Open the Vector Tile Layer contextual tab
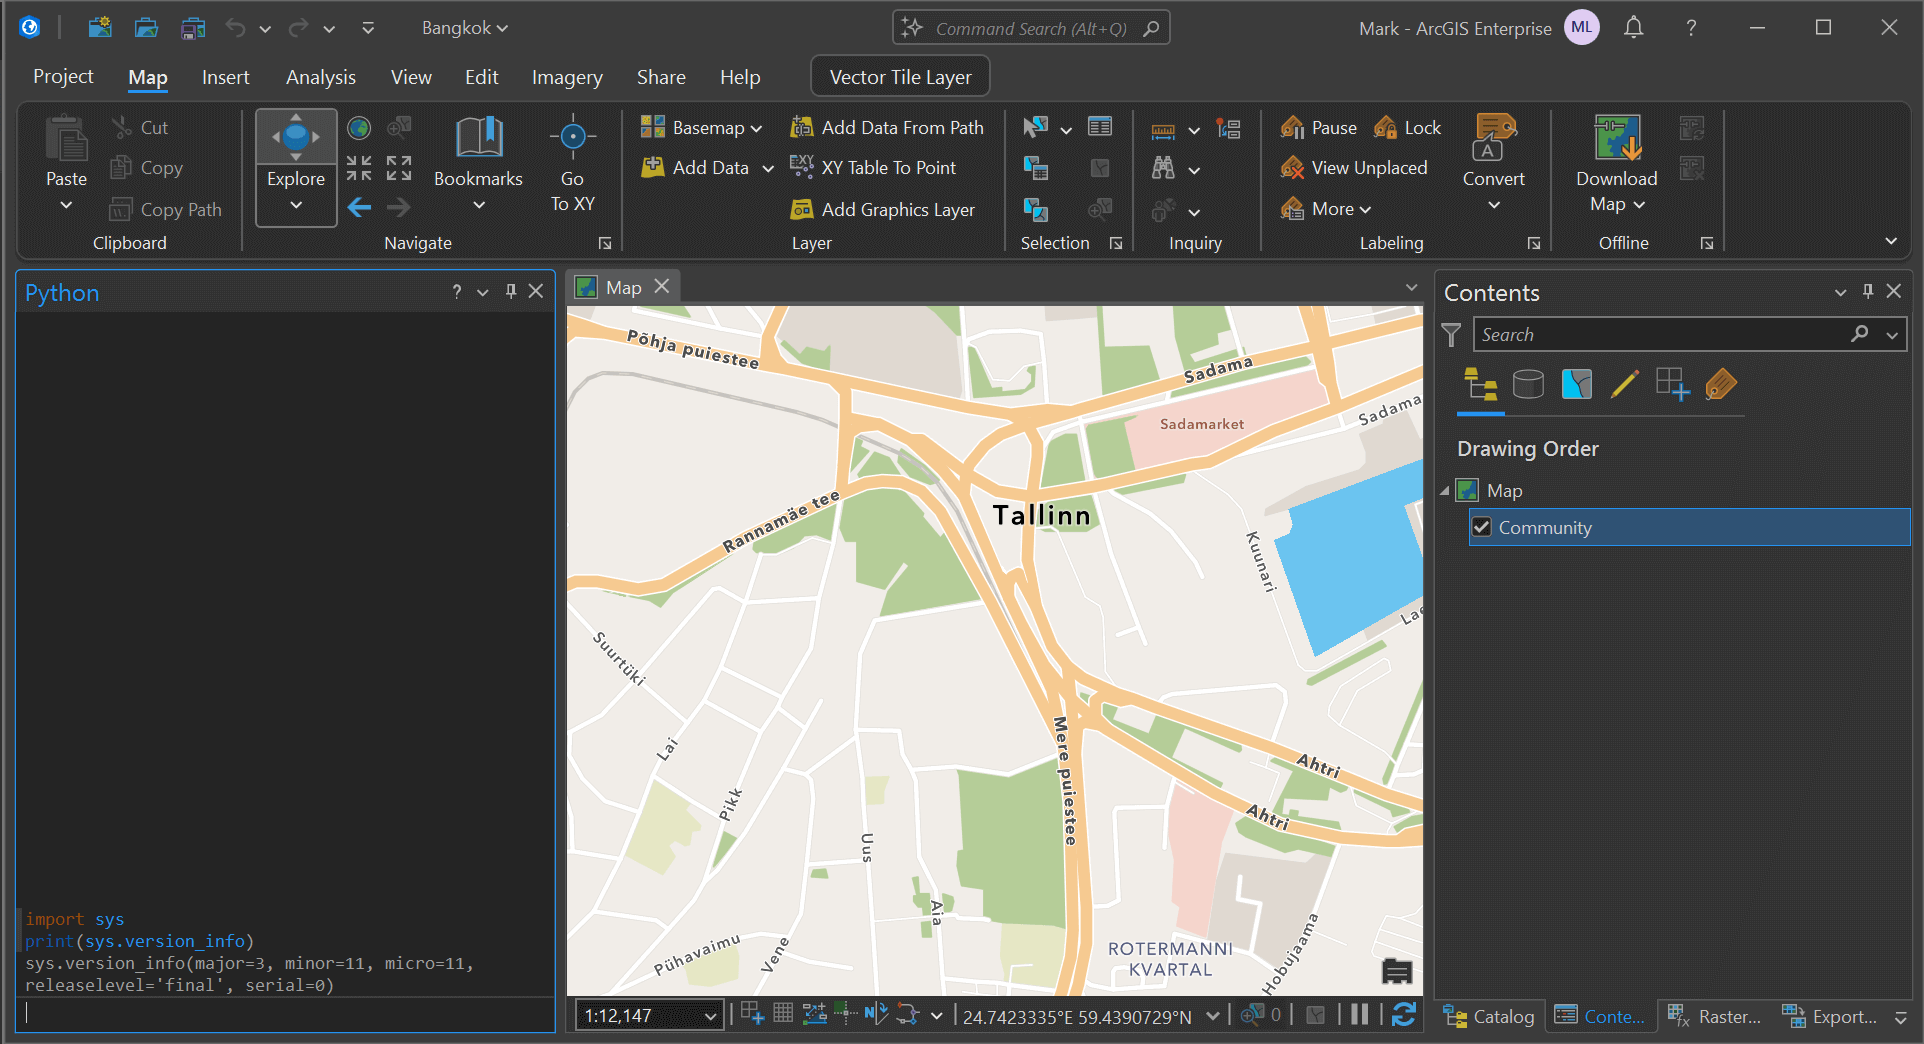This screenshot has width=1924, height=1044. click(900, 77)
